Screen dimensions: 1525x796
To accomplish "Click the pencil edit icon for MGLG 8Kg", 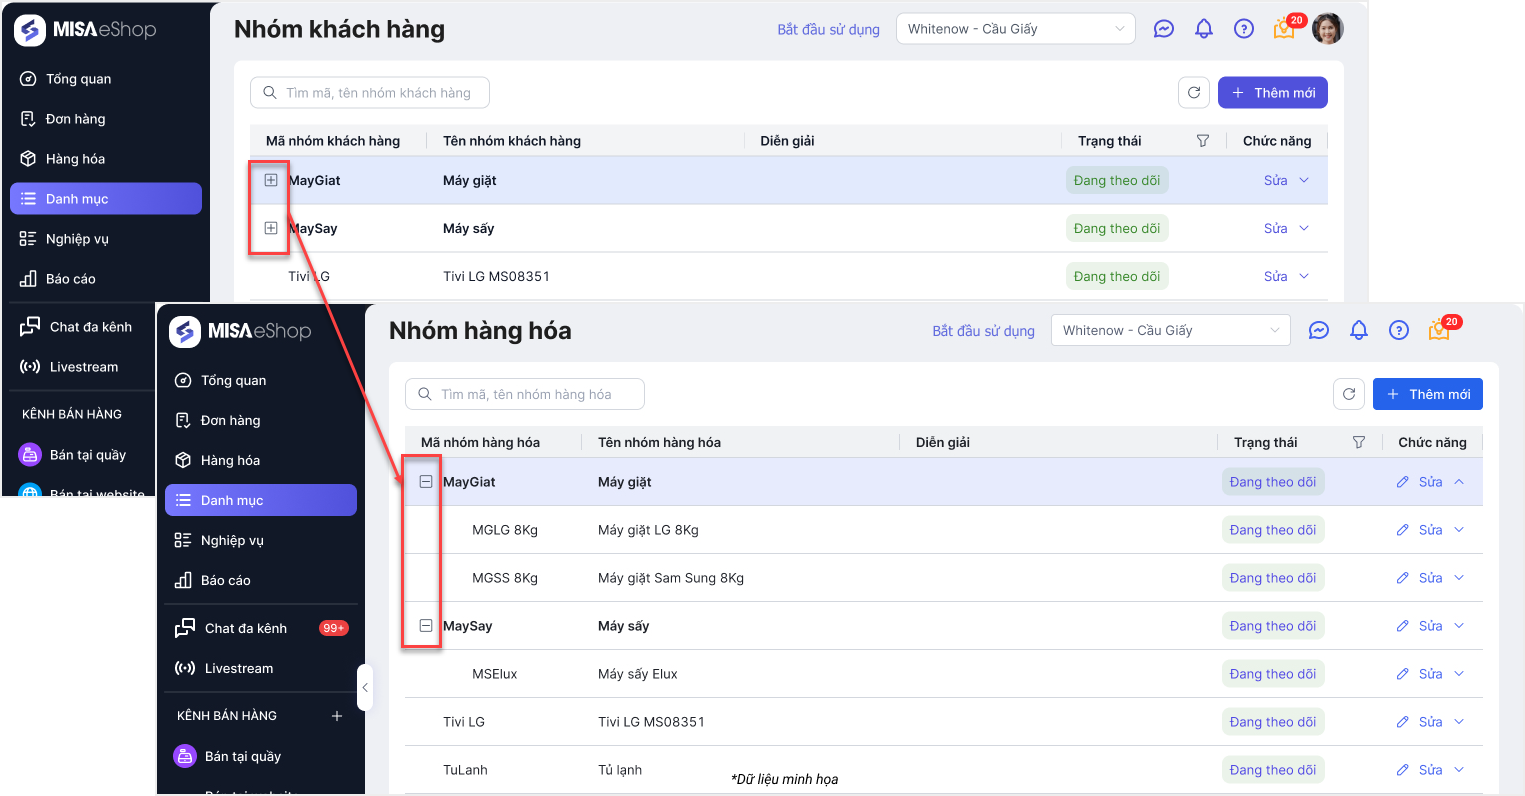I will pos(1403,530).
